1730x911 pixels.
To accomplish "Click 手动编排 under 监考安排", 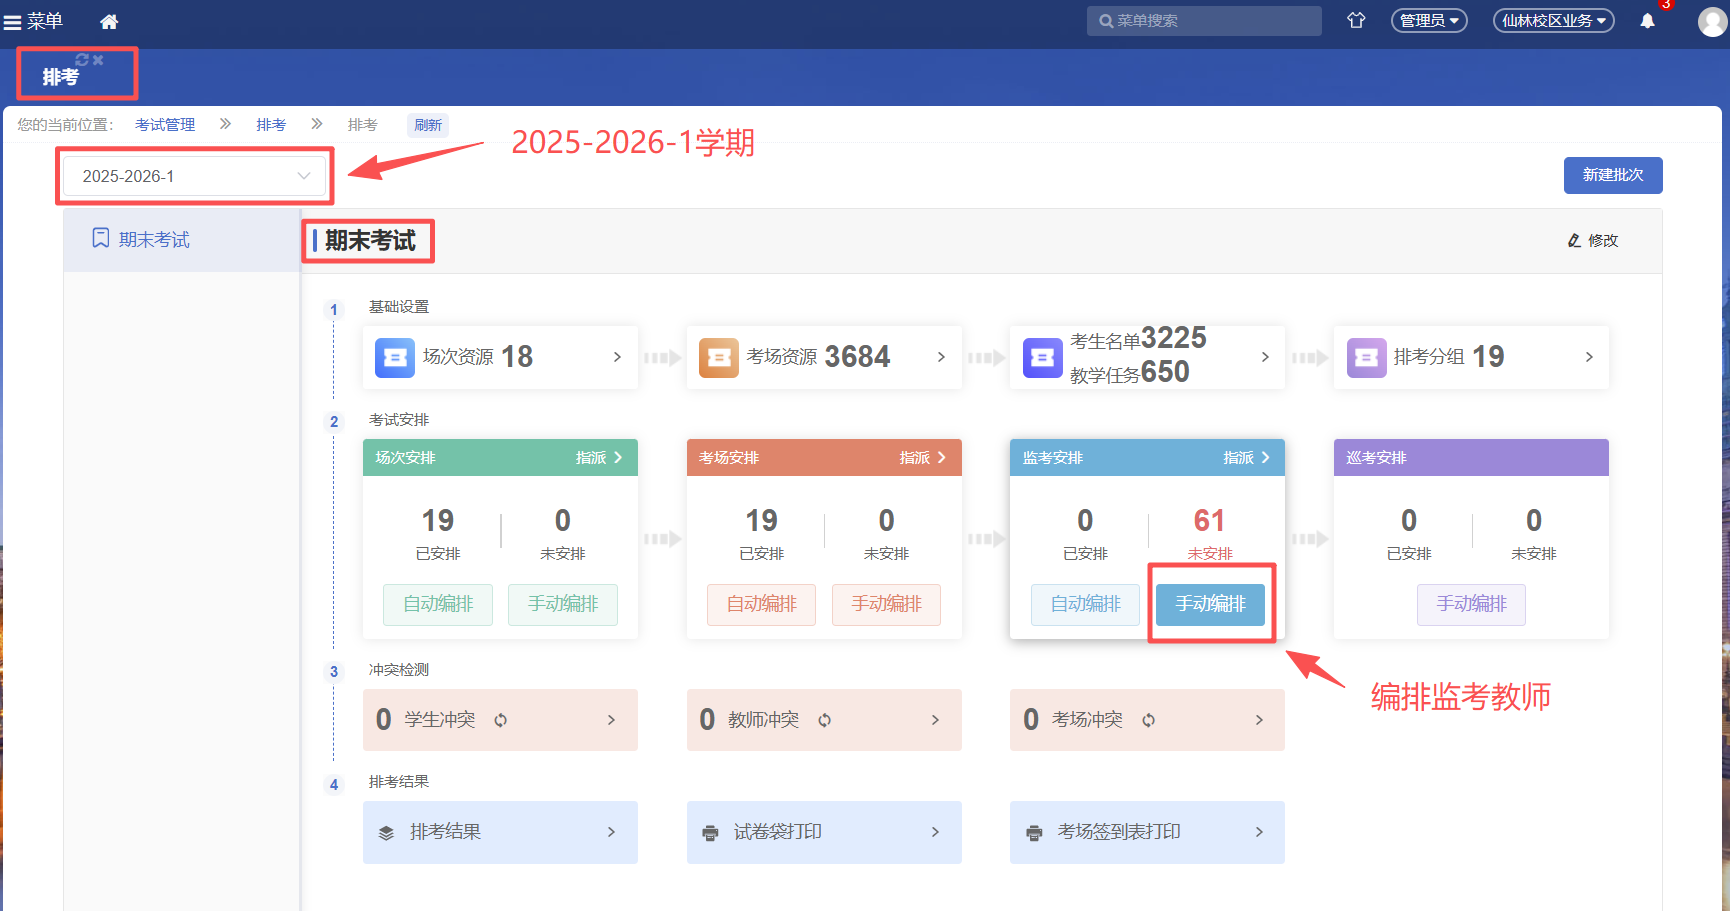I will pos(1210,604).
